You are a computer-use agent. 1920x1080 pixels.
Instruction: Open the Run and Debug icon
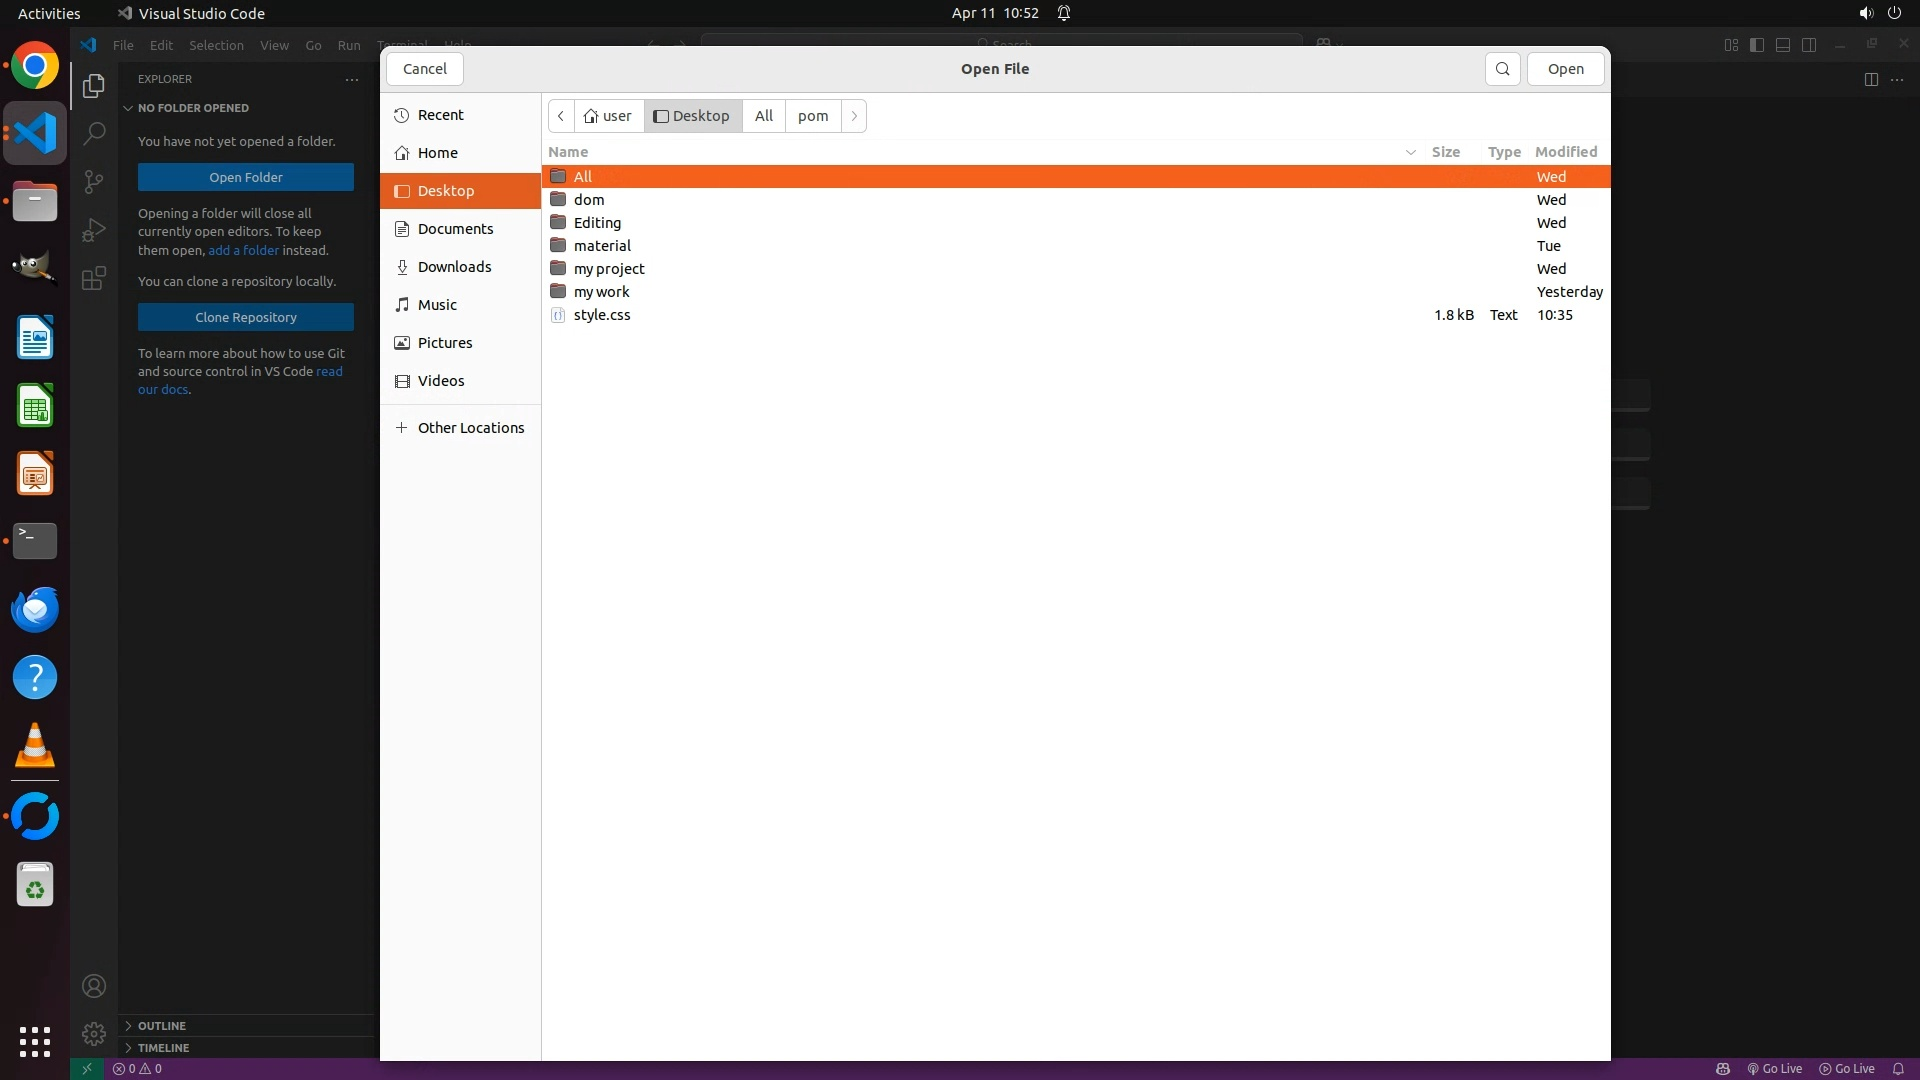(94, 230)
